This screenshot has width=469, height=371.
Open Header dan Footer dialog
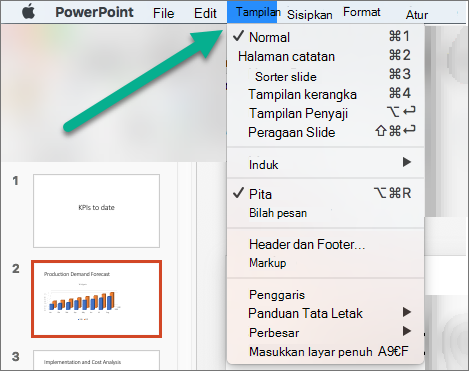pyautogui.click(x=325, y=244)
